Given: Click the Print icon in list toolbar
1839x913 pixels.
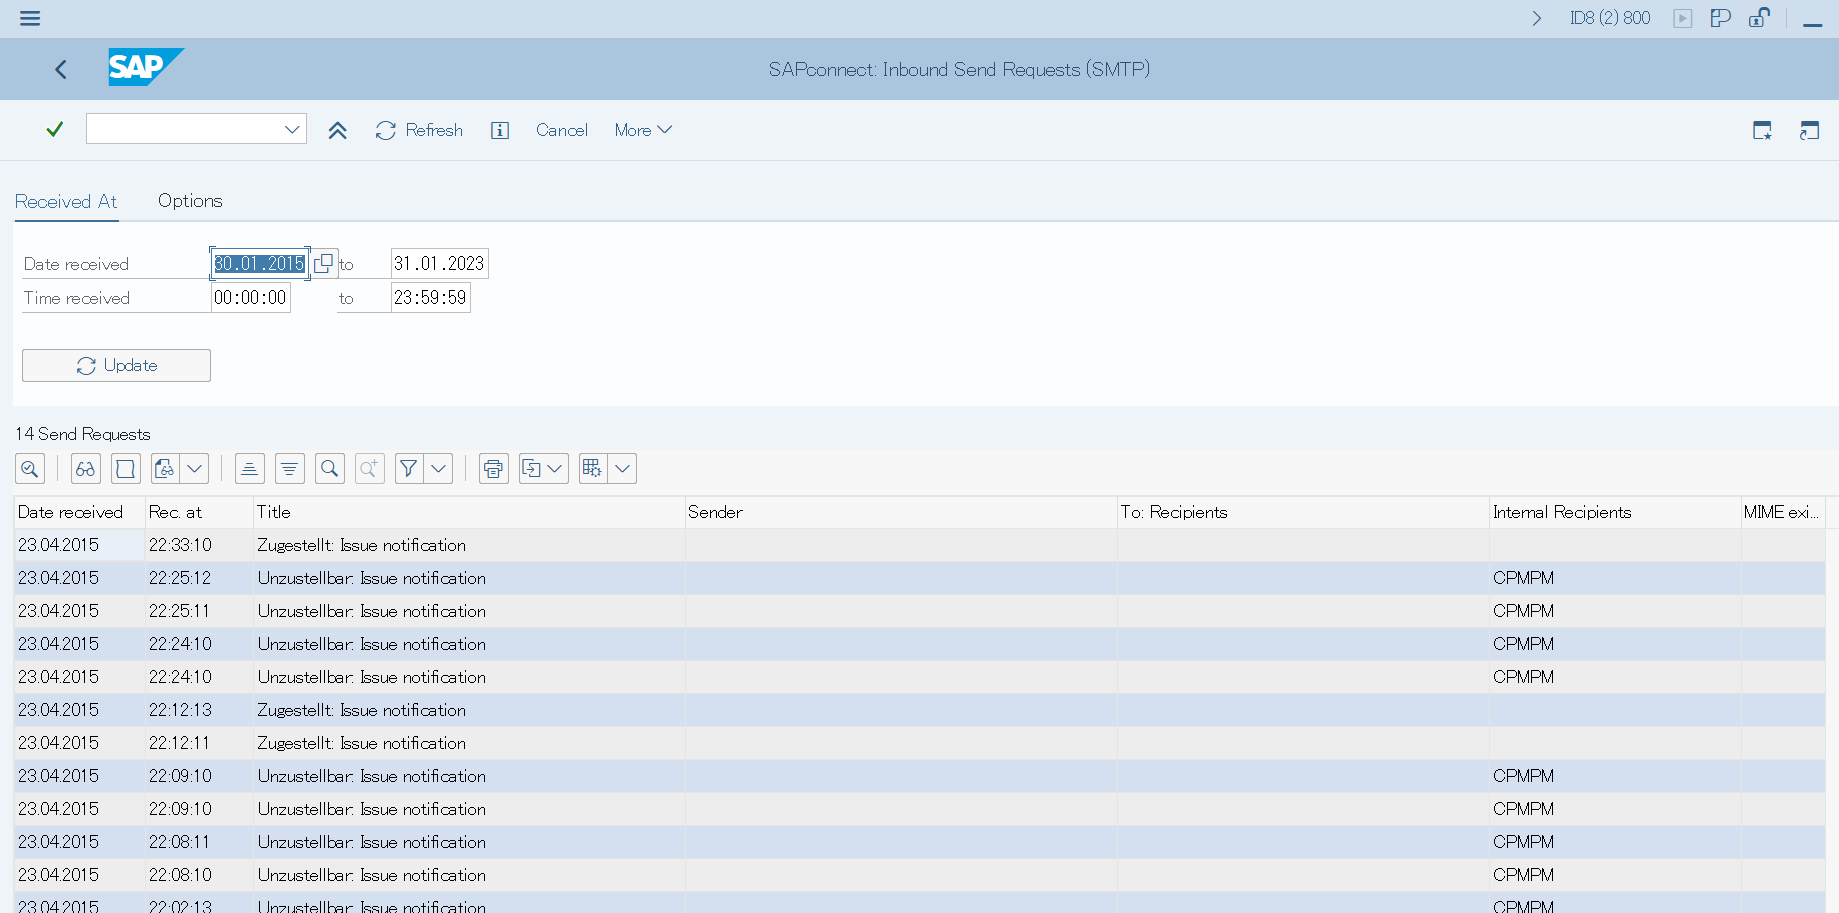Looking at the screenshot, I should tap(493, 469).
